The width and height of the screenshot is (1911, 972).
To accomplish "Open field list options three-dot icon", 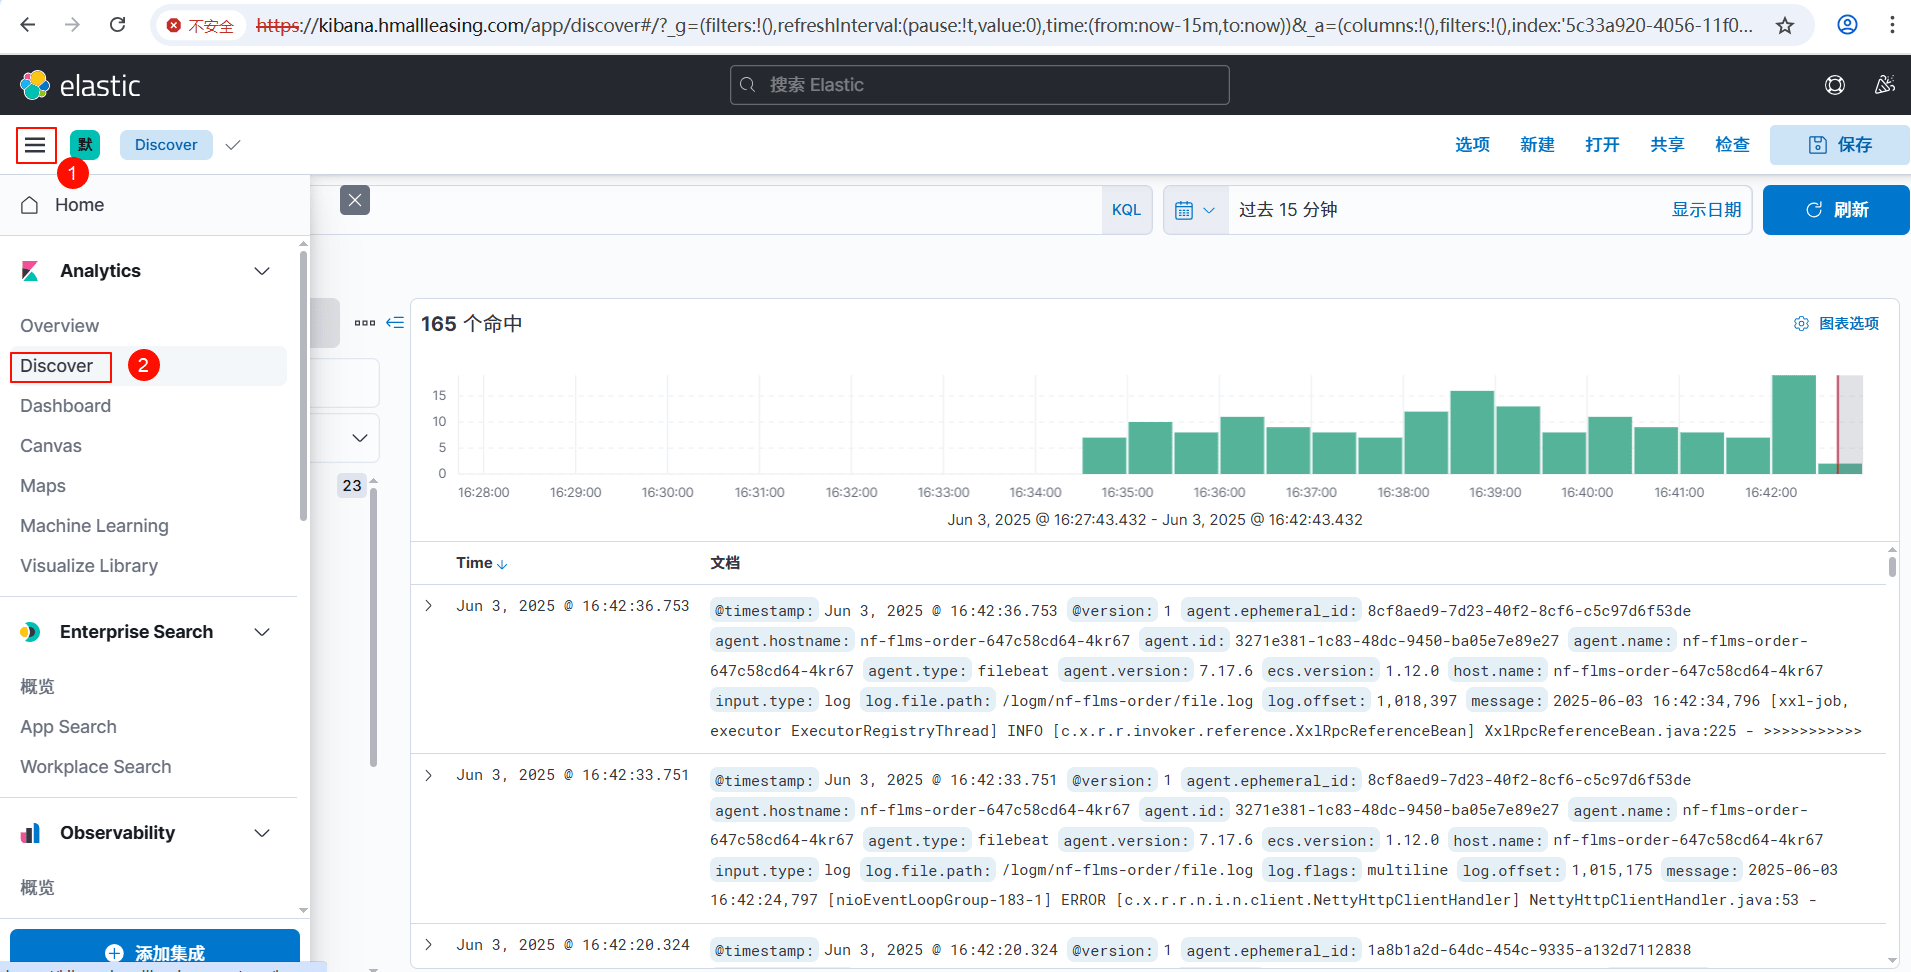I will tap(365, 323).
